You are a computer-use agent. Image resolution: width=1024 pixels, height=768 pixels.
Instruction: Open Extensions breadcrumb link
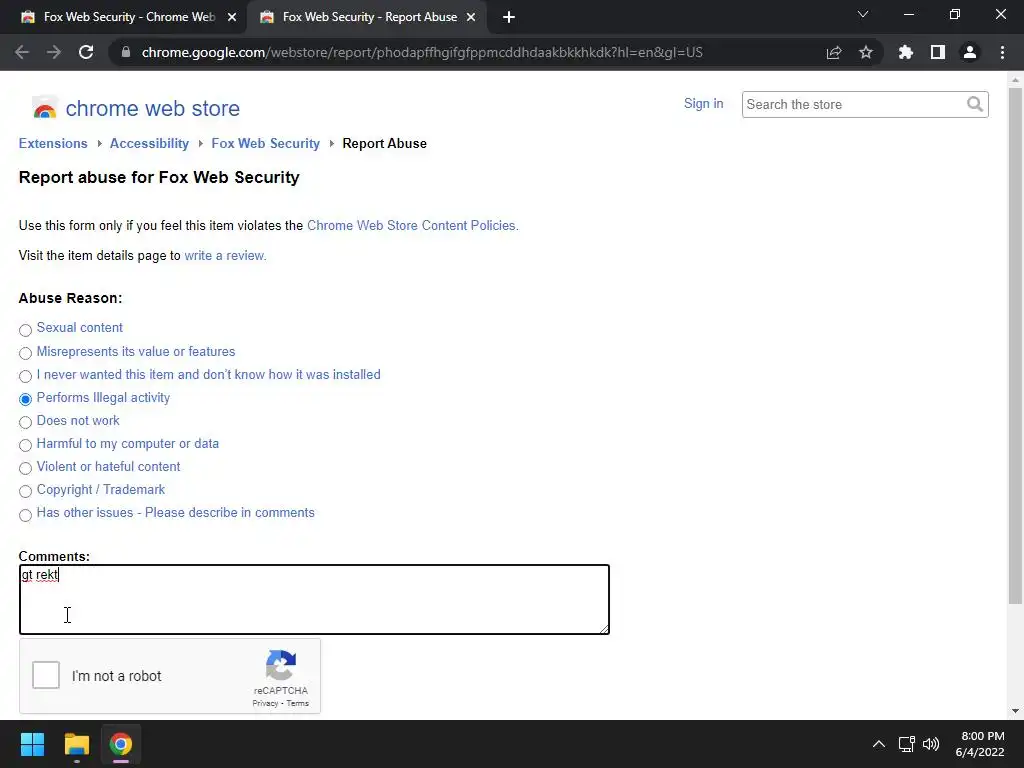coord(53,144)
